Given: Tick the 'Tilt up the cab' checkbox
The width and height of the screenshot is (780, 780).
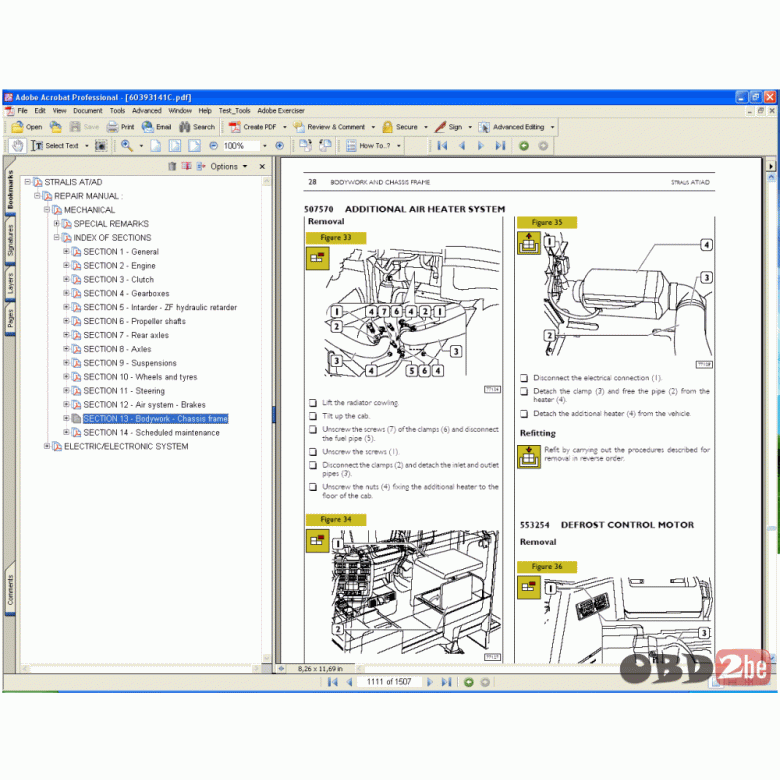Looking at the screenshot, I should coord(313,416).
